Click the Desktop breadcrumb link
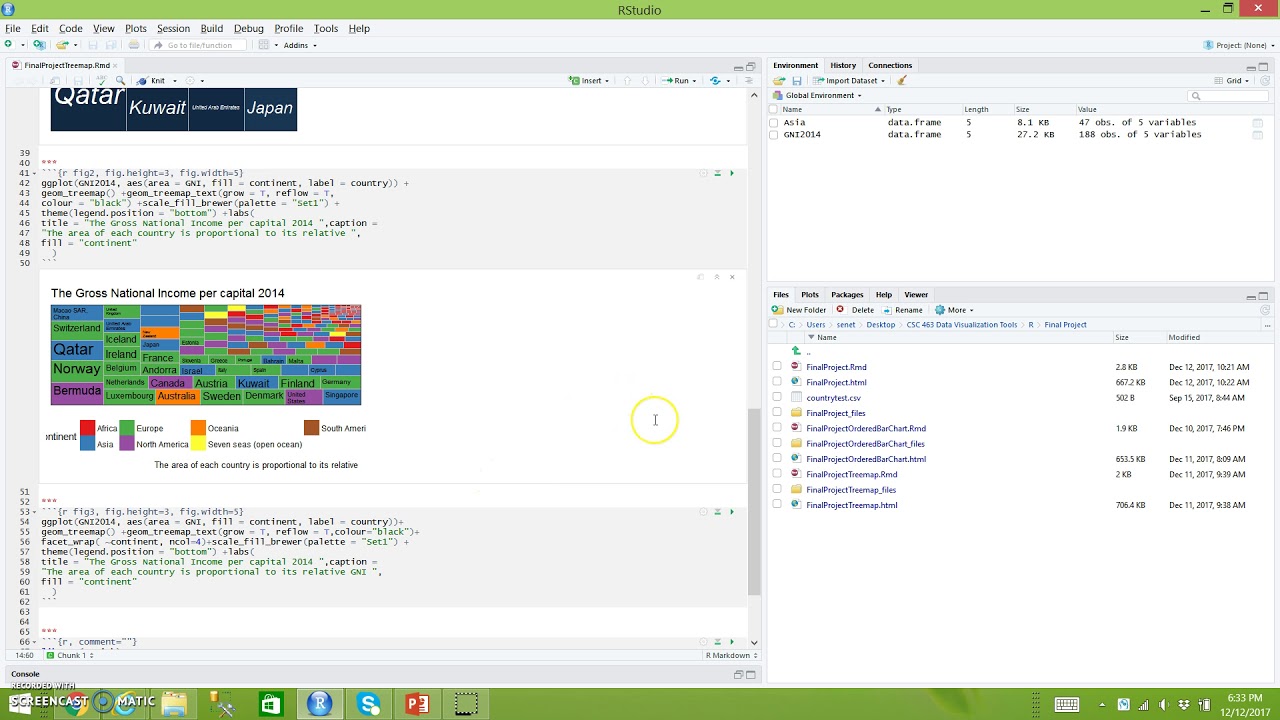The image size is (1280, 720). (880, 325)
